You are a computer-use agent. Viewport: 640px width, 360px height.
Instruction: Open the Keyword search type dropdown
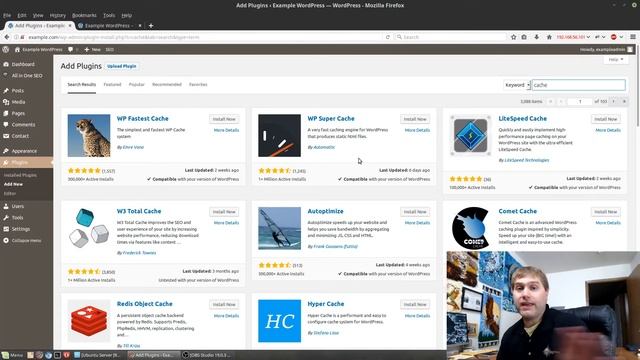pyautogui.click(x=517, y=85)
